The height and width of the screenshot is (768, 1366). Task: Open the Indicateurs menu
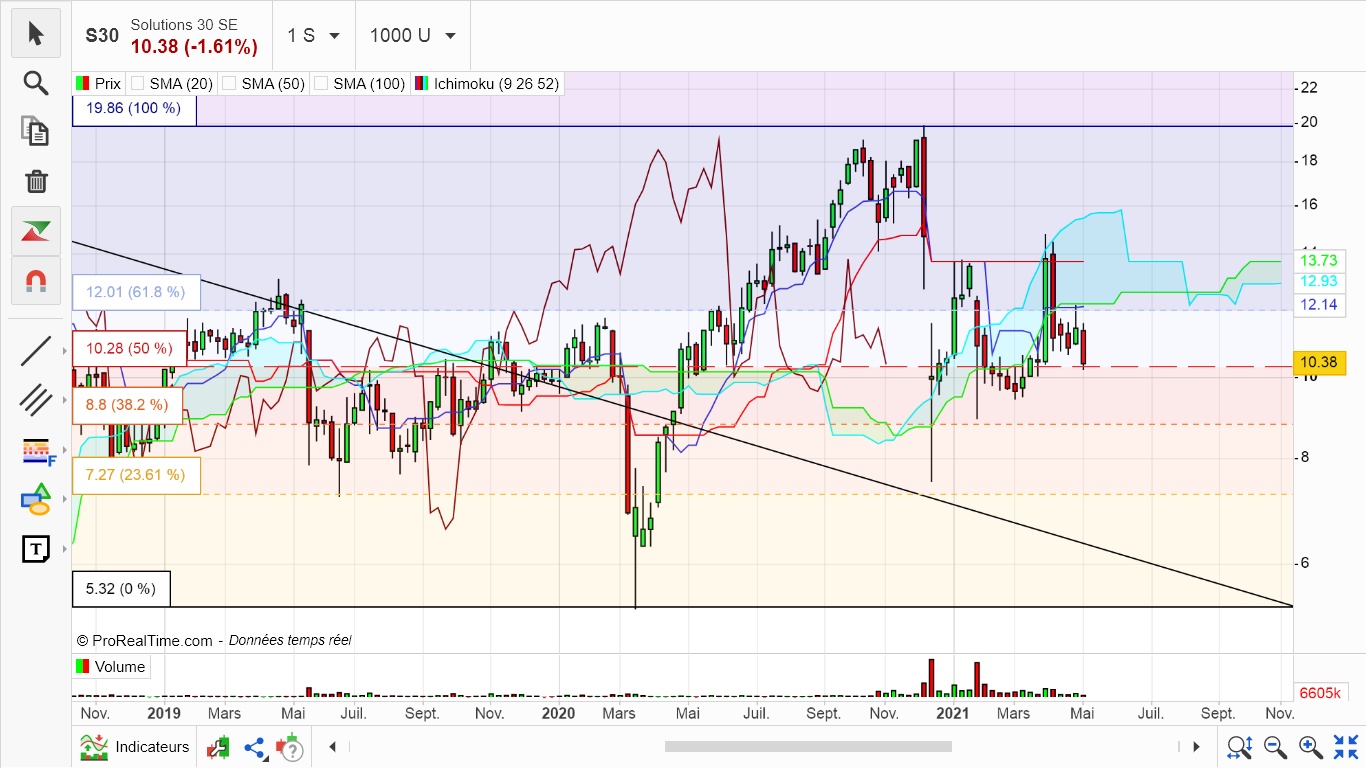(x=135, y=747)
